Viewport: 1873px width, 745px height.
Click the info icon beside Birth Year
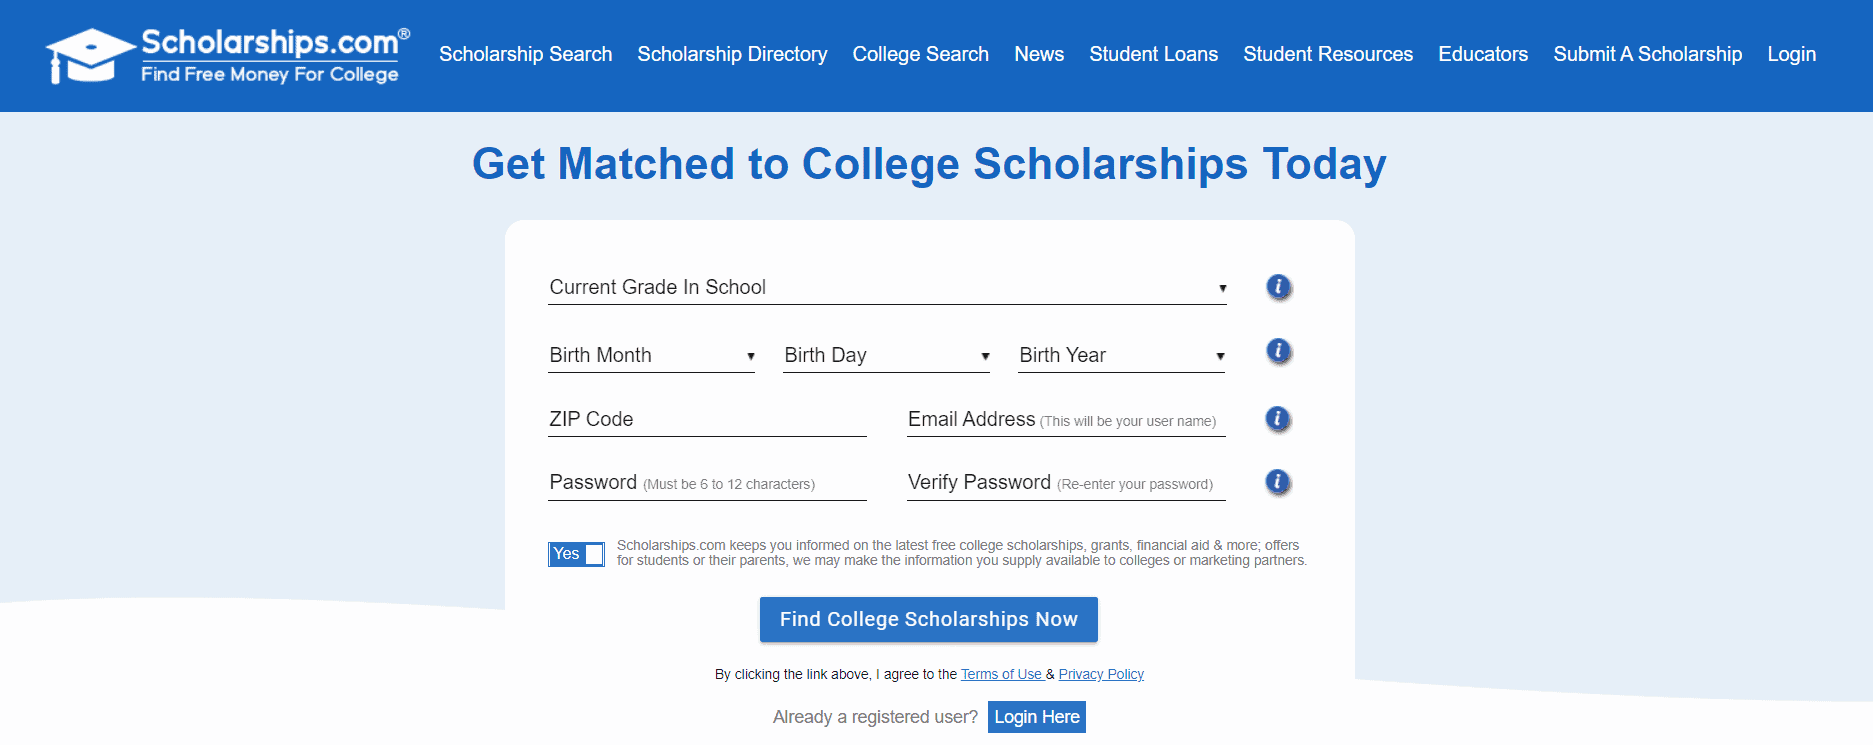tap(1277, 352)
